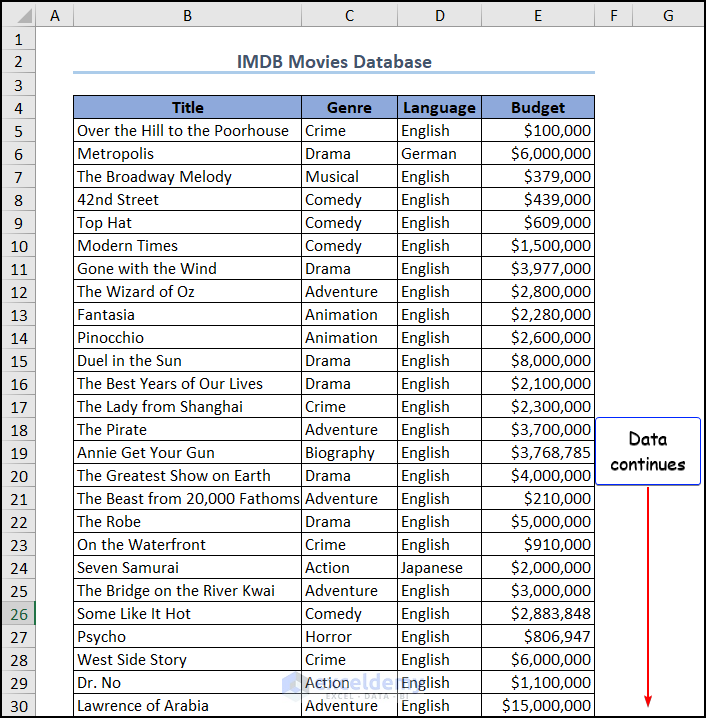706x718 pixels.
Task: Select column B header
Action: click(x=187, y=16)
